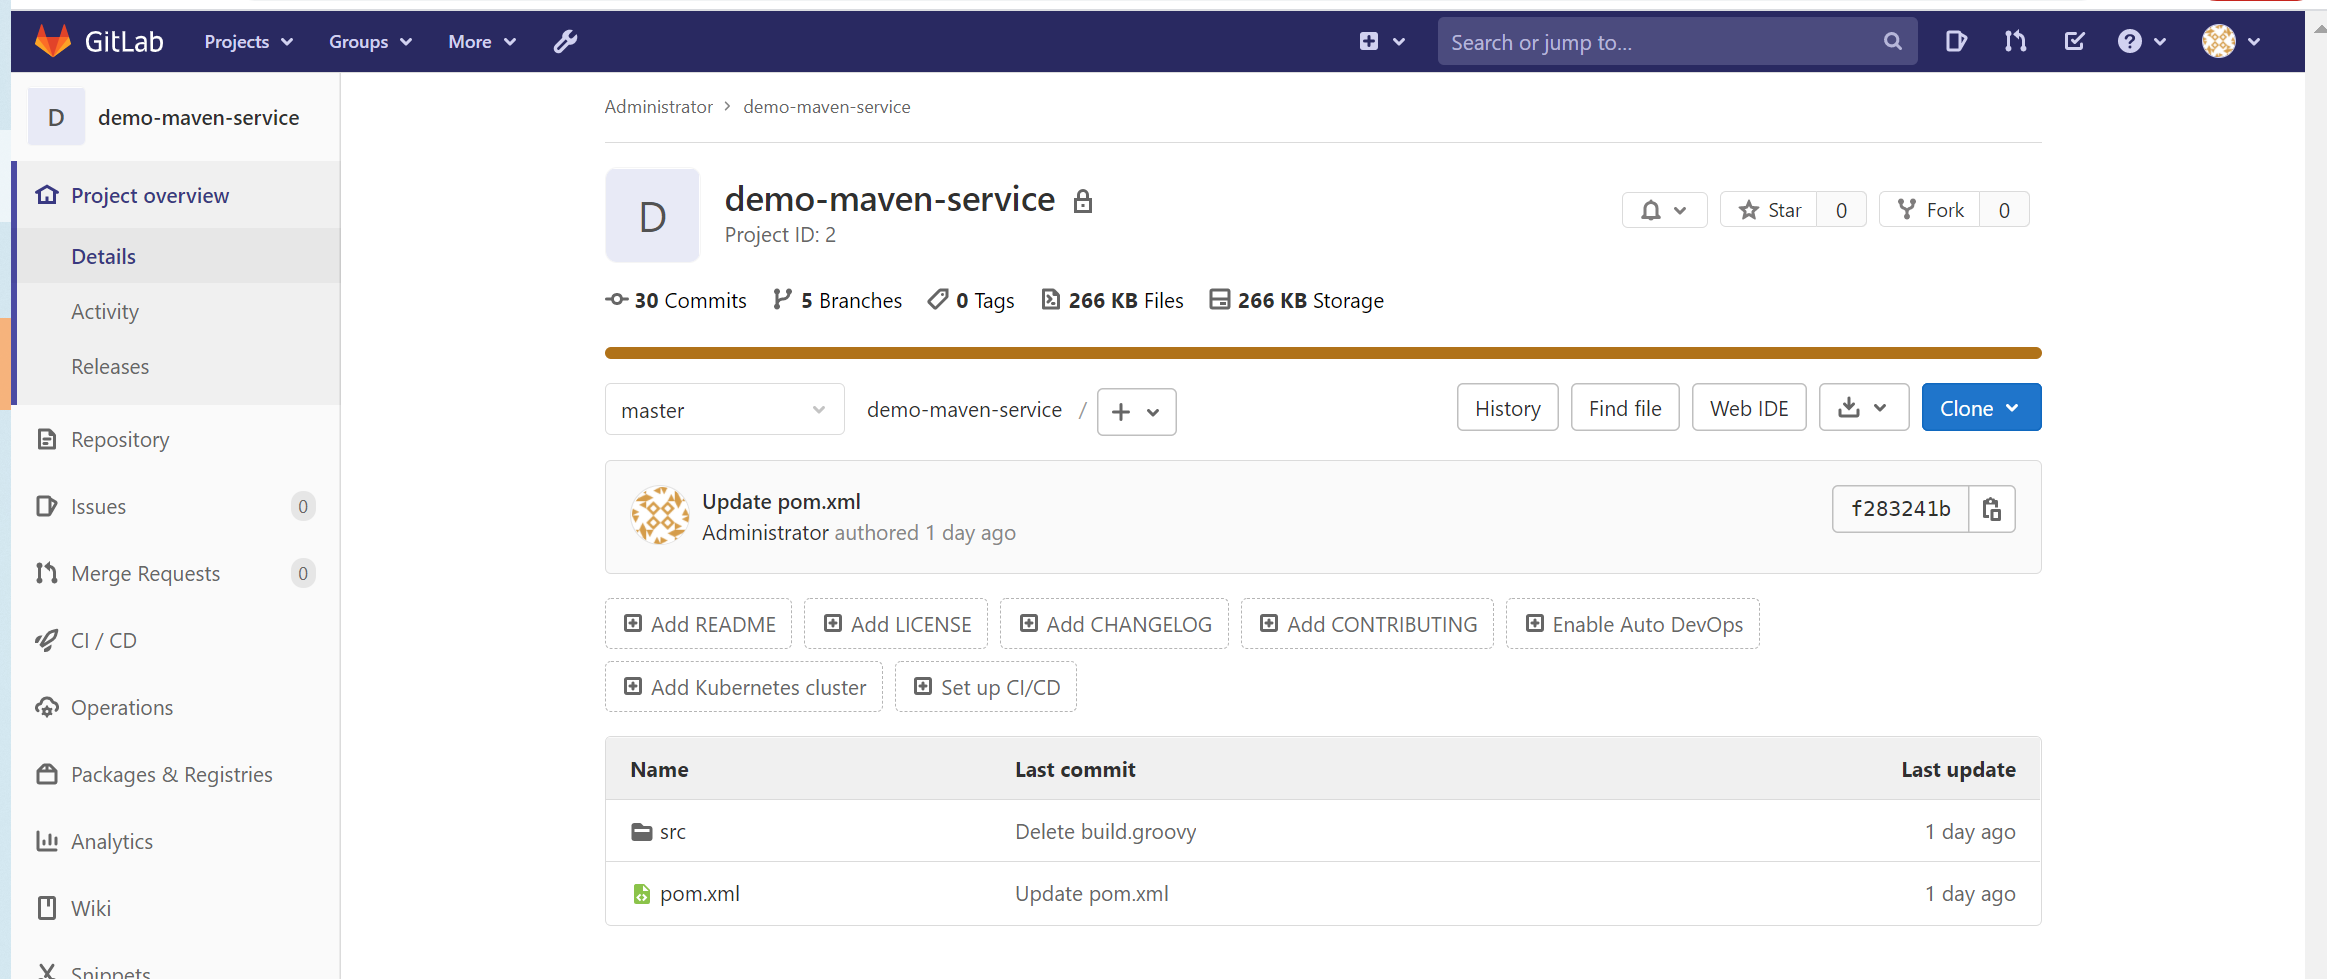
Task: Click Add CONTRIBUTING button
Action: tap(1367, 624)
